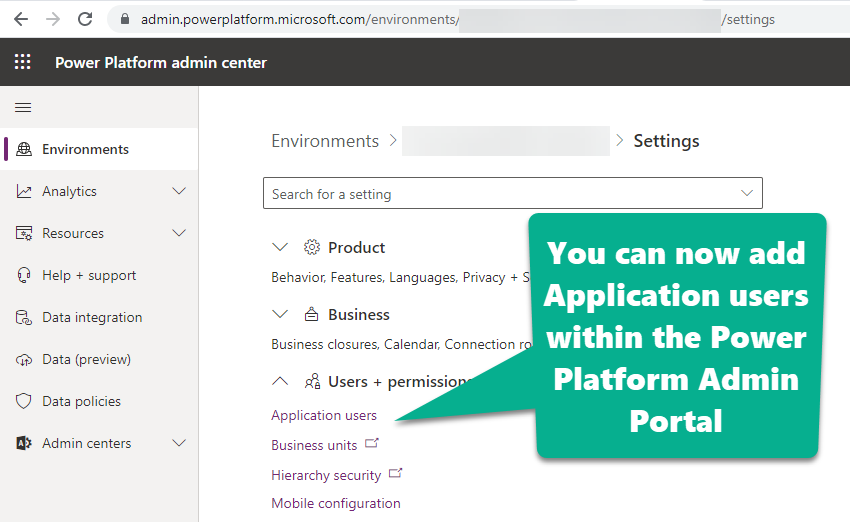Select Resources in the left navigation

click(99, 233)
